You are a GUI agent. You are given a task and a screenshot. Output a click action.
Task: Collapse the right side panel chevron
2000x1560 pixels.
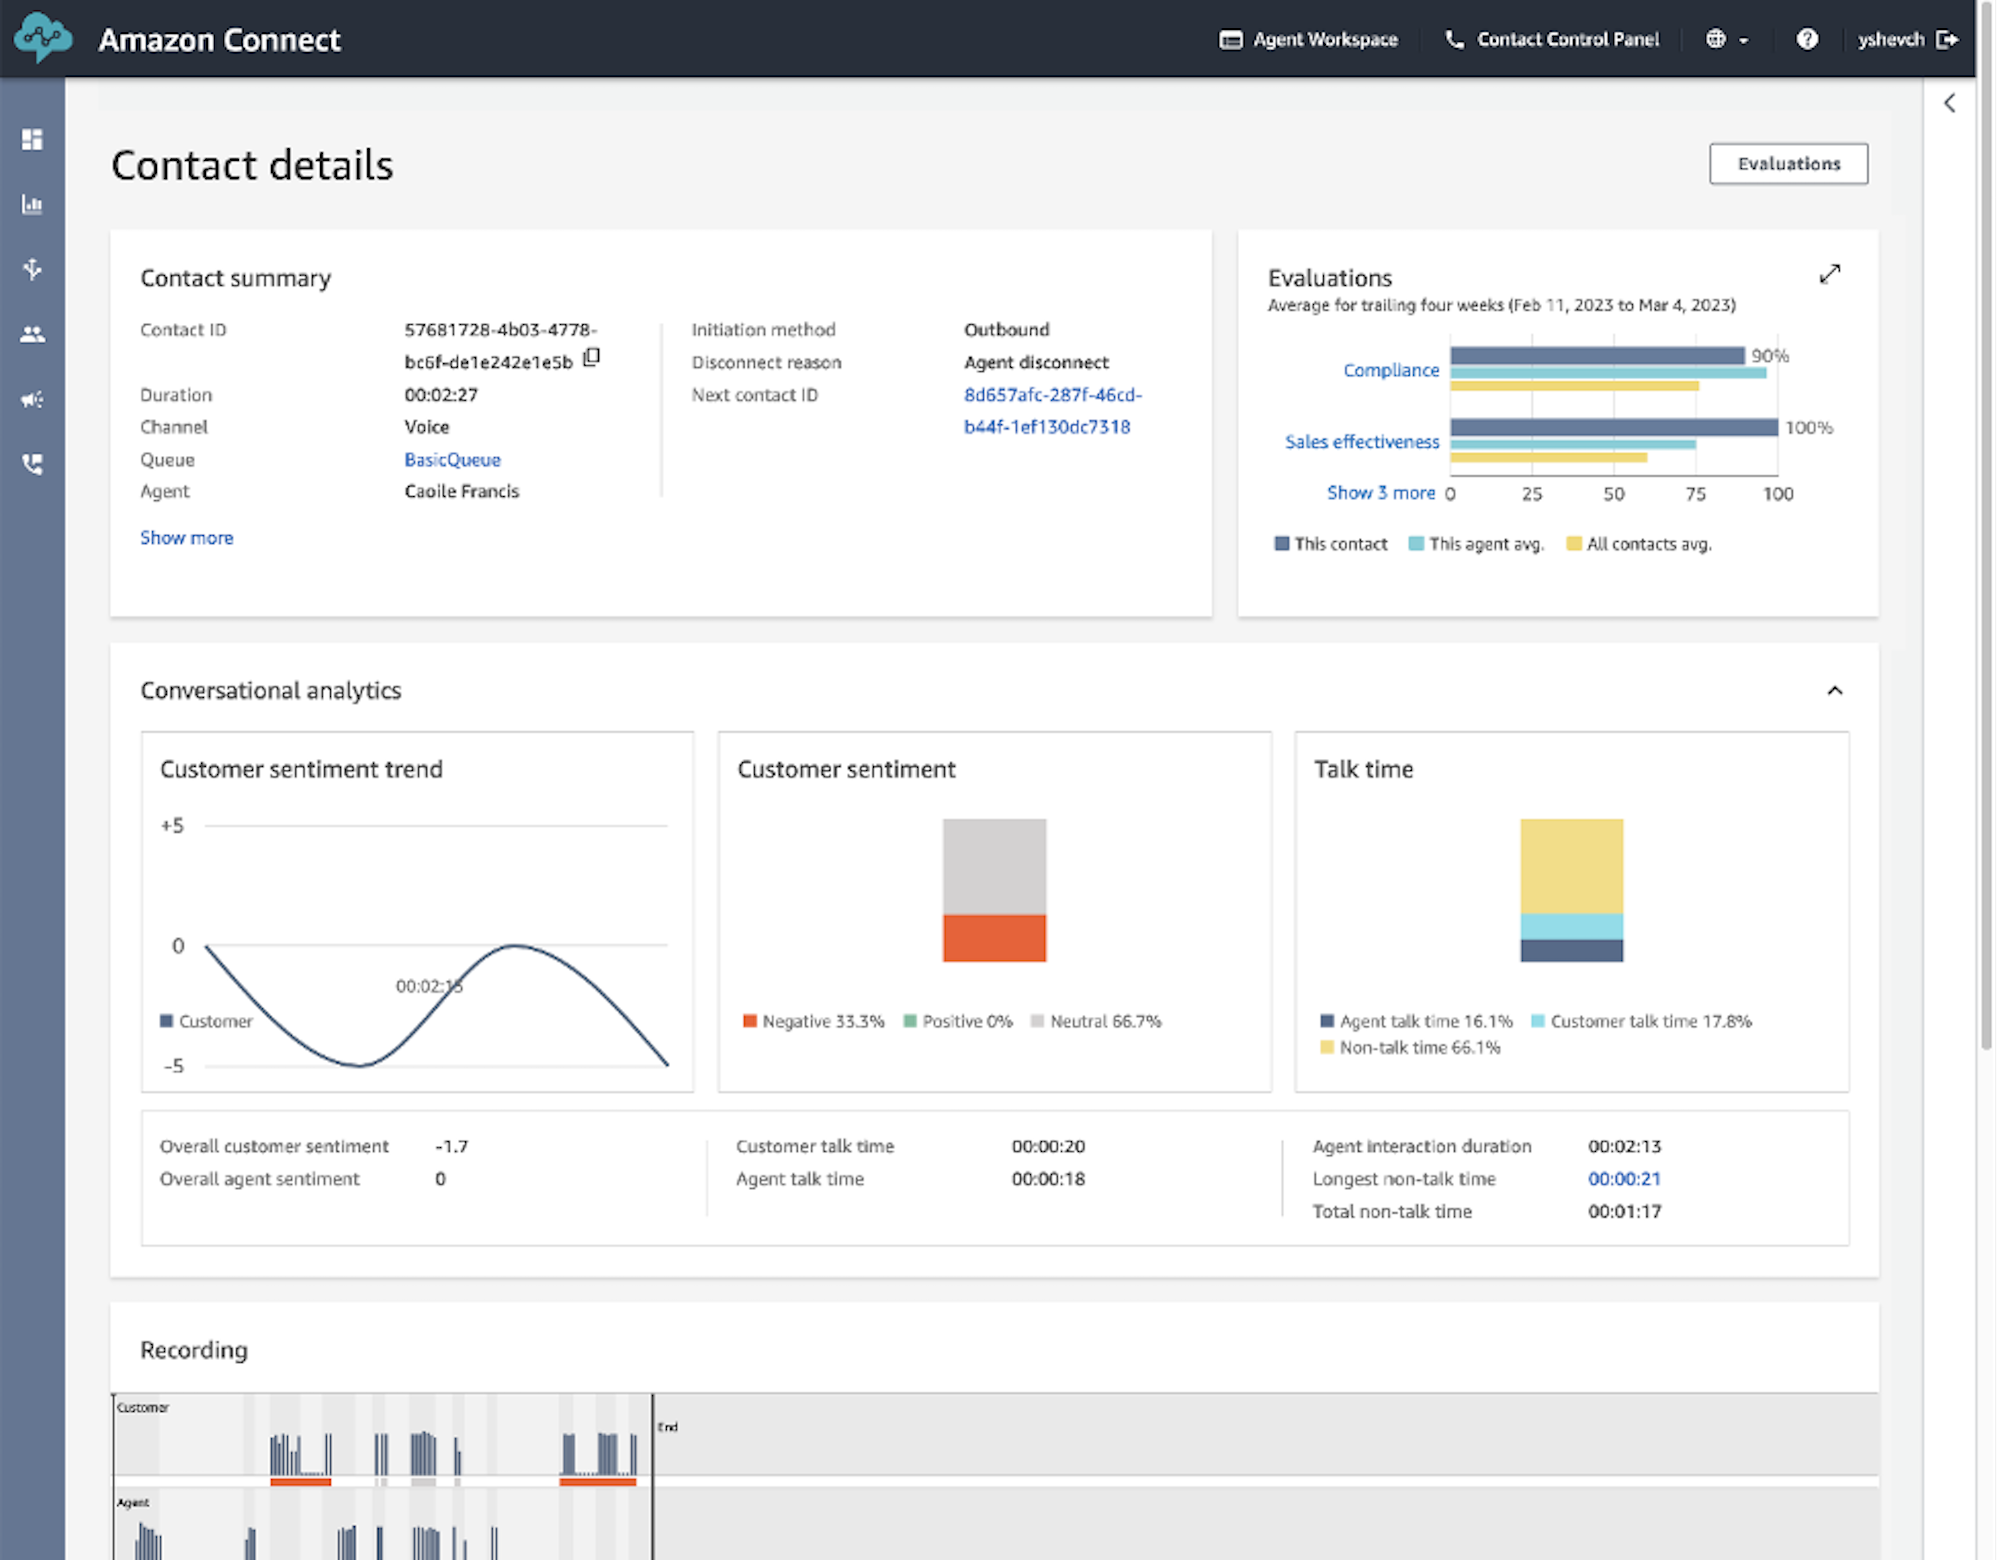point(1949,103)
